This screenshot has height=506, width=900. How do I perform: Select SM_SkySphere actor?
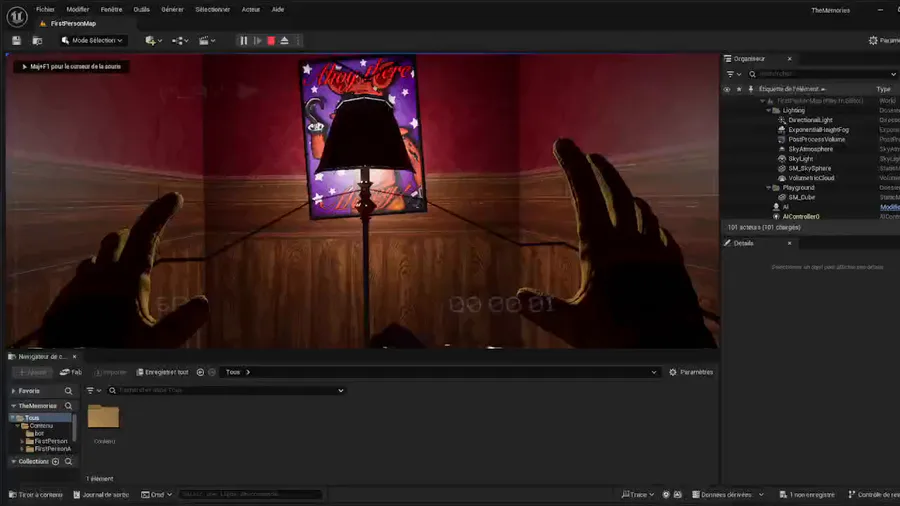point(809,169)
